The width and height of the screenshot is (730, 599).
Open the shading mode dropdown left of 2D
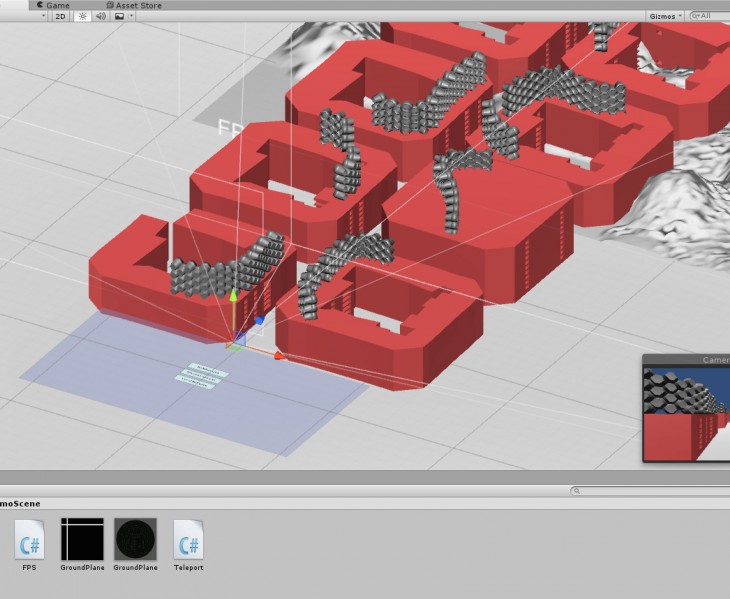click(x=43, y=16)
